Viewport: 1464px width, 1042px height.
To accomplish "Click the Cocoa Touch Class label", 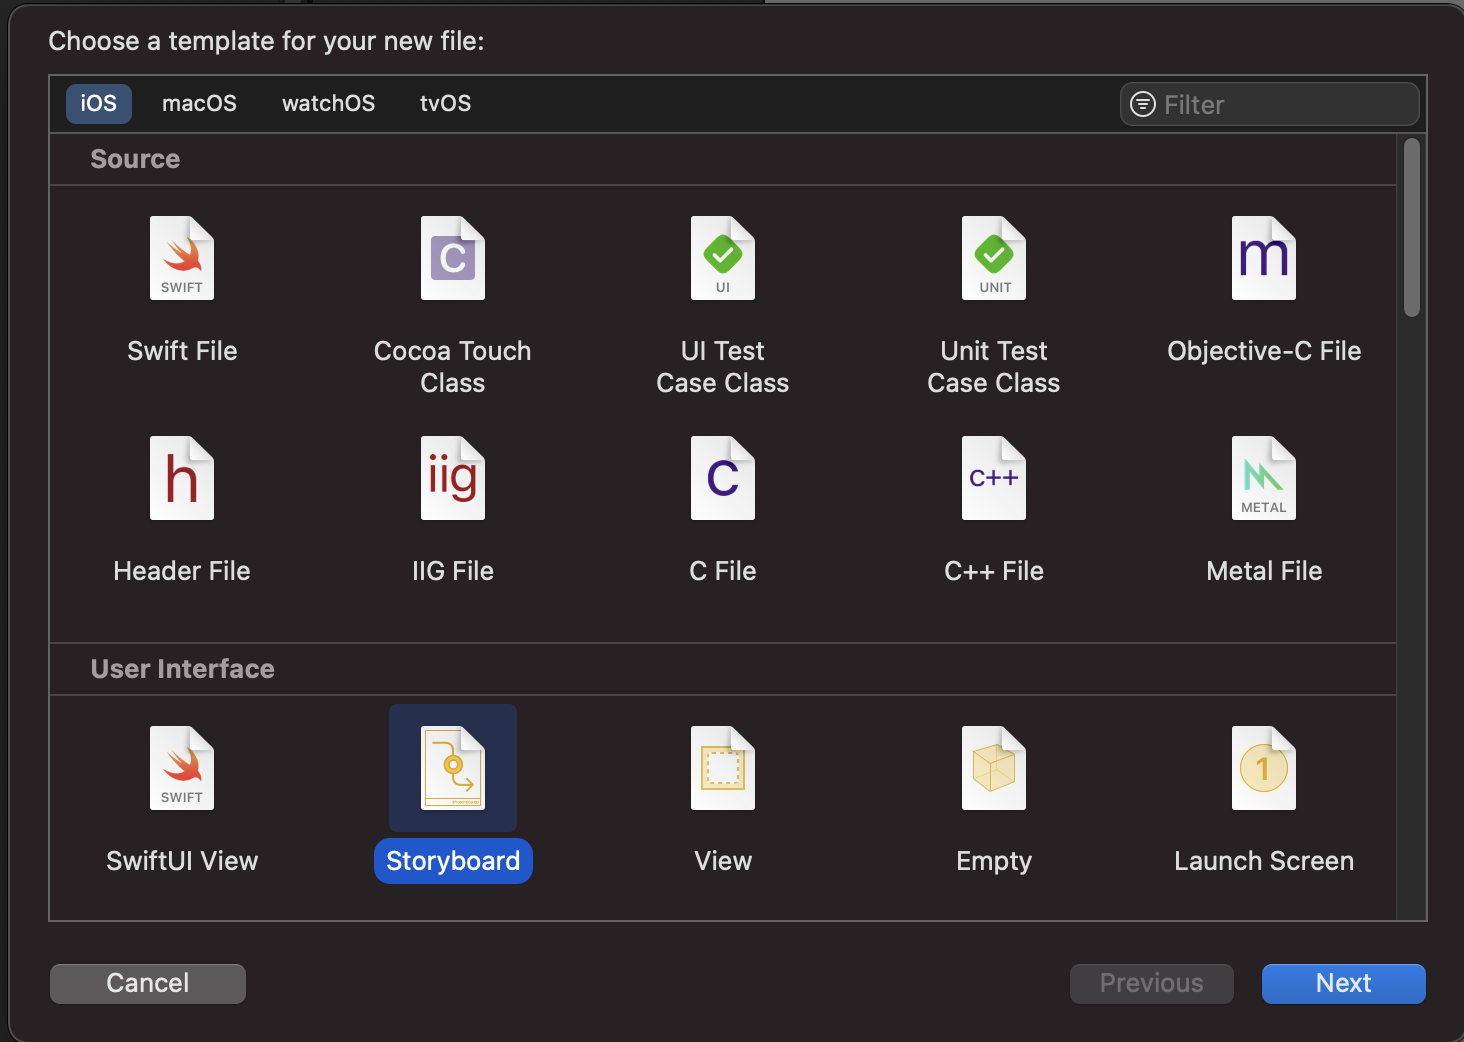I will tap(453, 367).
